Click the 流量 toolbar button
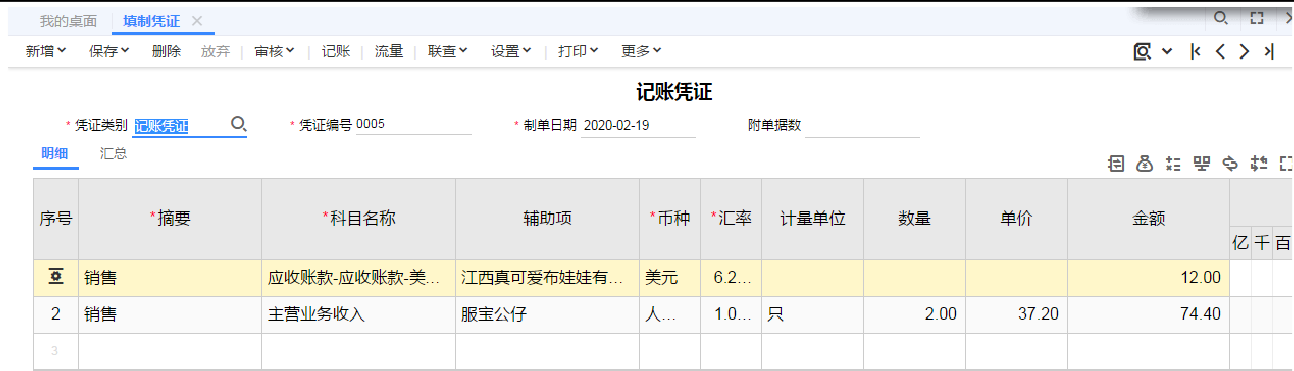The height and width of the screenshot is (371, 1294). click(389, 51)
